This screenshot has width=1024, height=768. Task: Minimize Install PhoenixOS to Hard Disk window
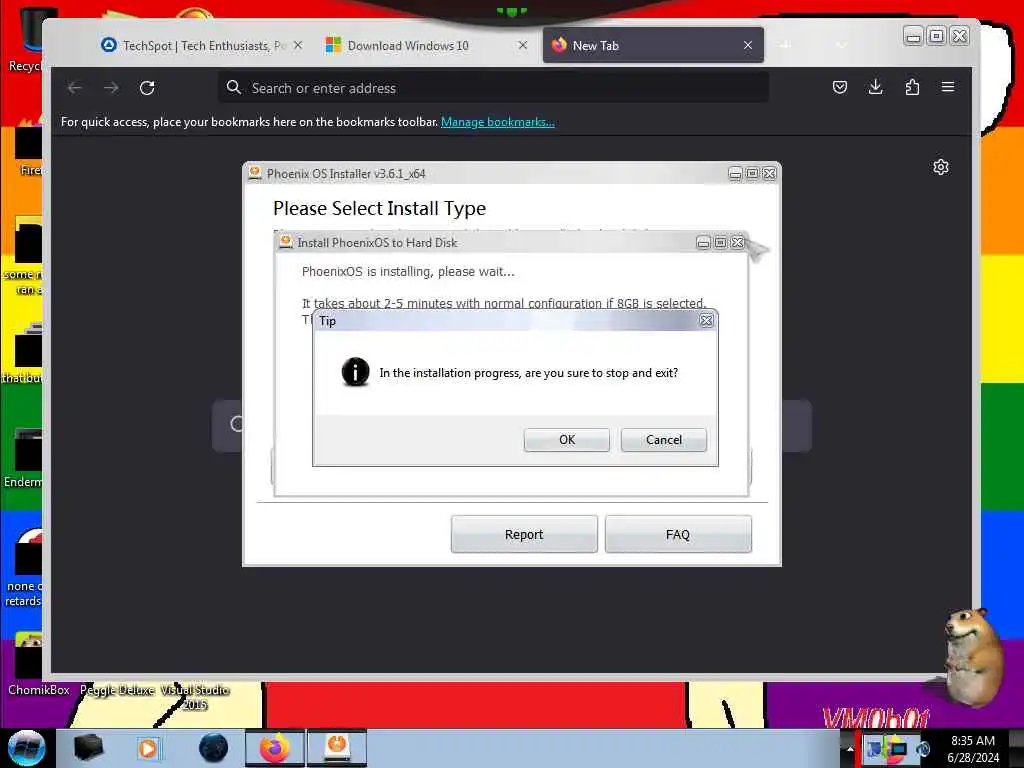click(703, 243)
